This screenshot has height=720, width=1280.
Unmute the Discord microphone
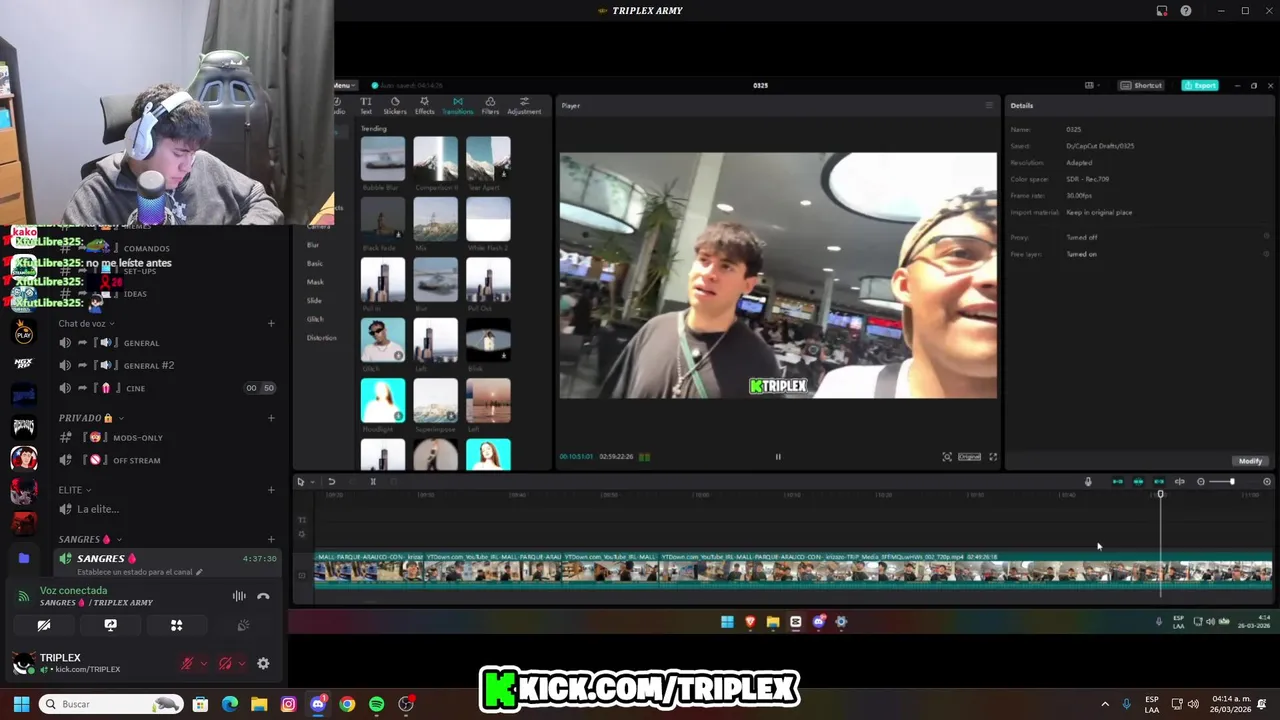click(187, 663)
